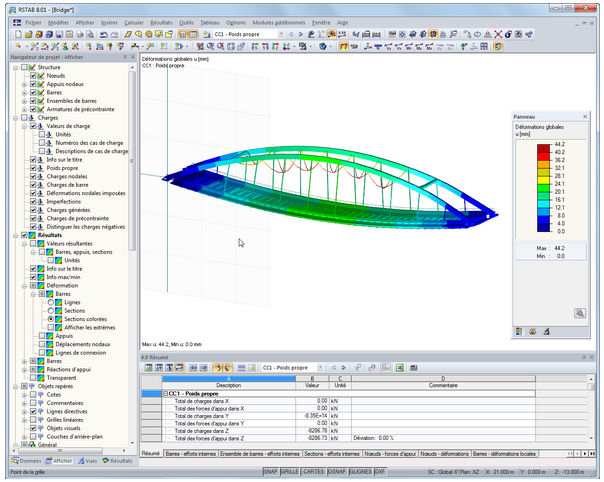Collapse the CC1 - Poids propre table group

[x=166, y=394]
